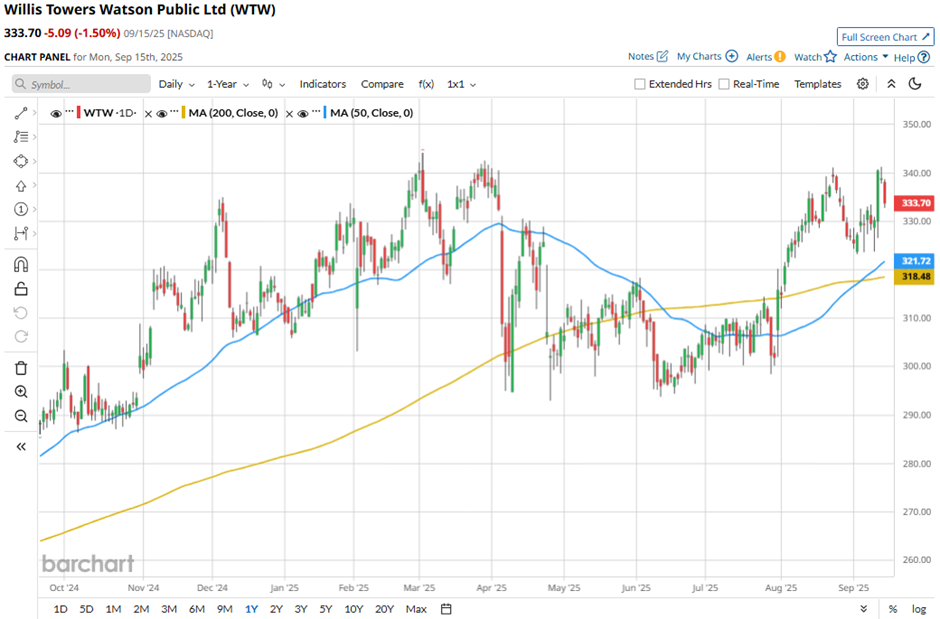Toggle the magnet snap mode
The image size is (940, 619).
(x=21, y=264)
